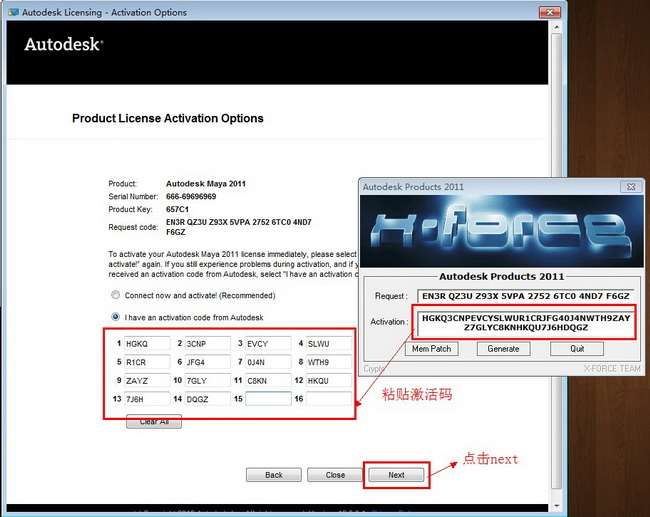
Task: Click the Mem Patch button
Action: pyautogui.click(x=432, y=349)
